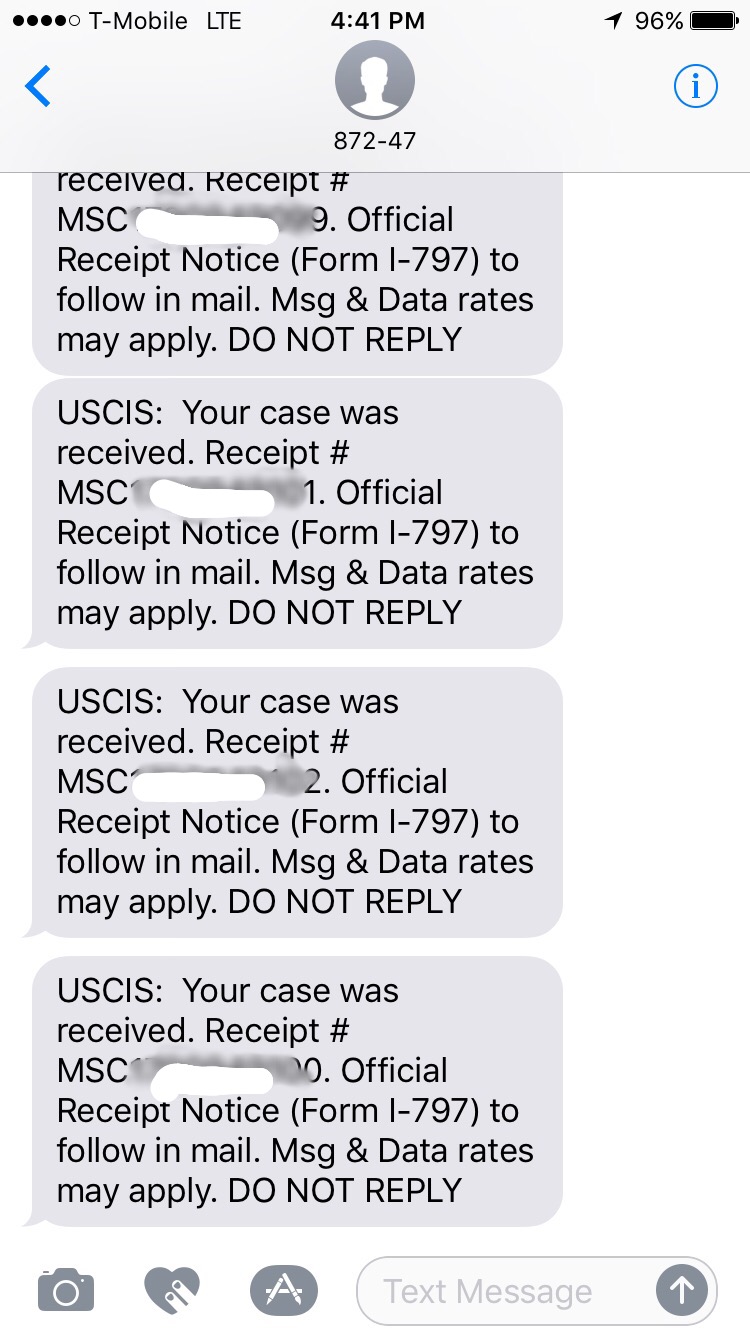Image resolution: width=750 pixels, height=1334 pixels.
Task: Tap the LTE network indicator
Action: pyautogui.click(x=223, y=21)
